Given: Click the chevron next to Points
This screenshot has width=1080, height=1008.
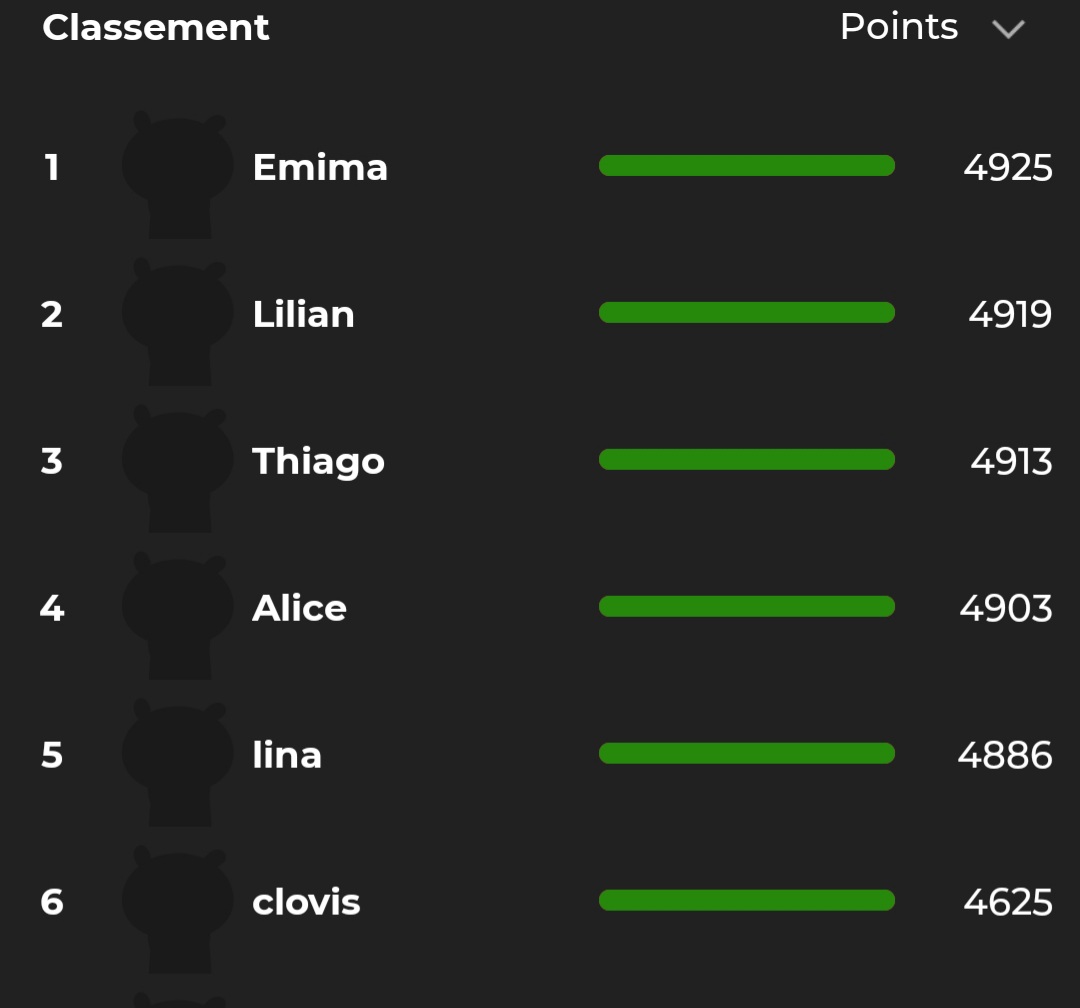Looking at the screenshot, I should click(1008, 30).
